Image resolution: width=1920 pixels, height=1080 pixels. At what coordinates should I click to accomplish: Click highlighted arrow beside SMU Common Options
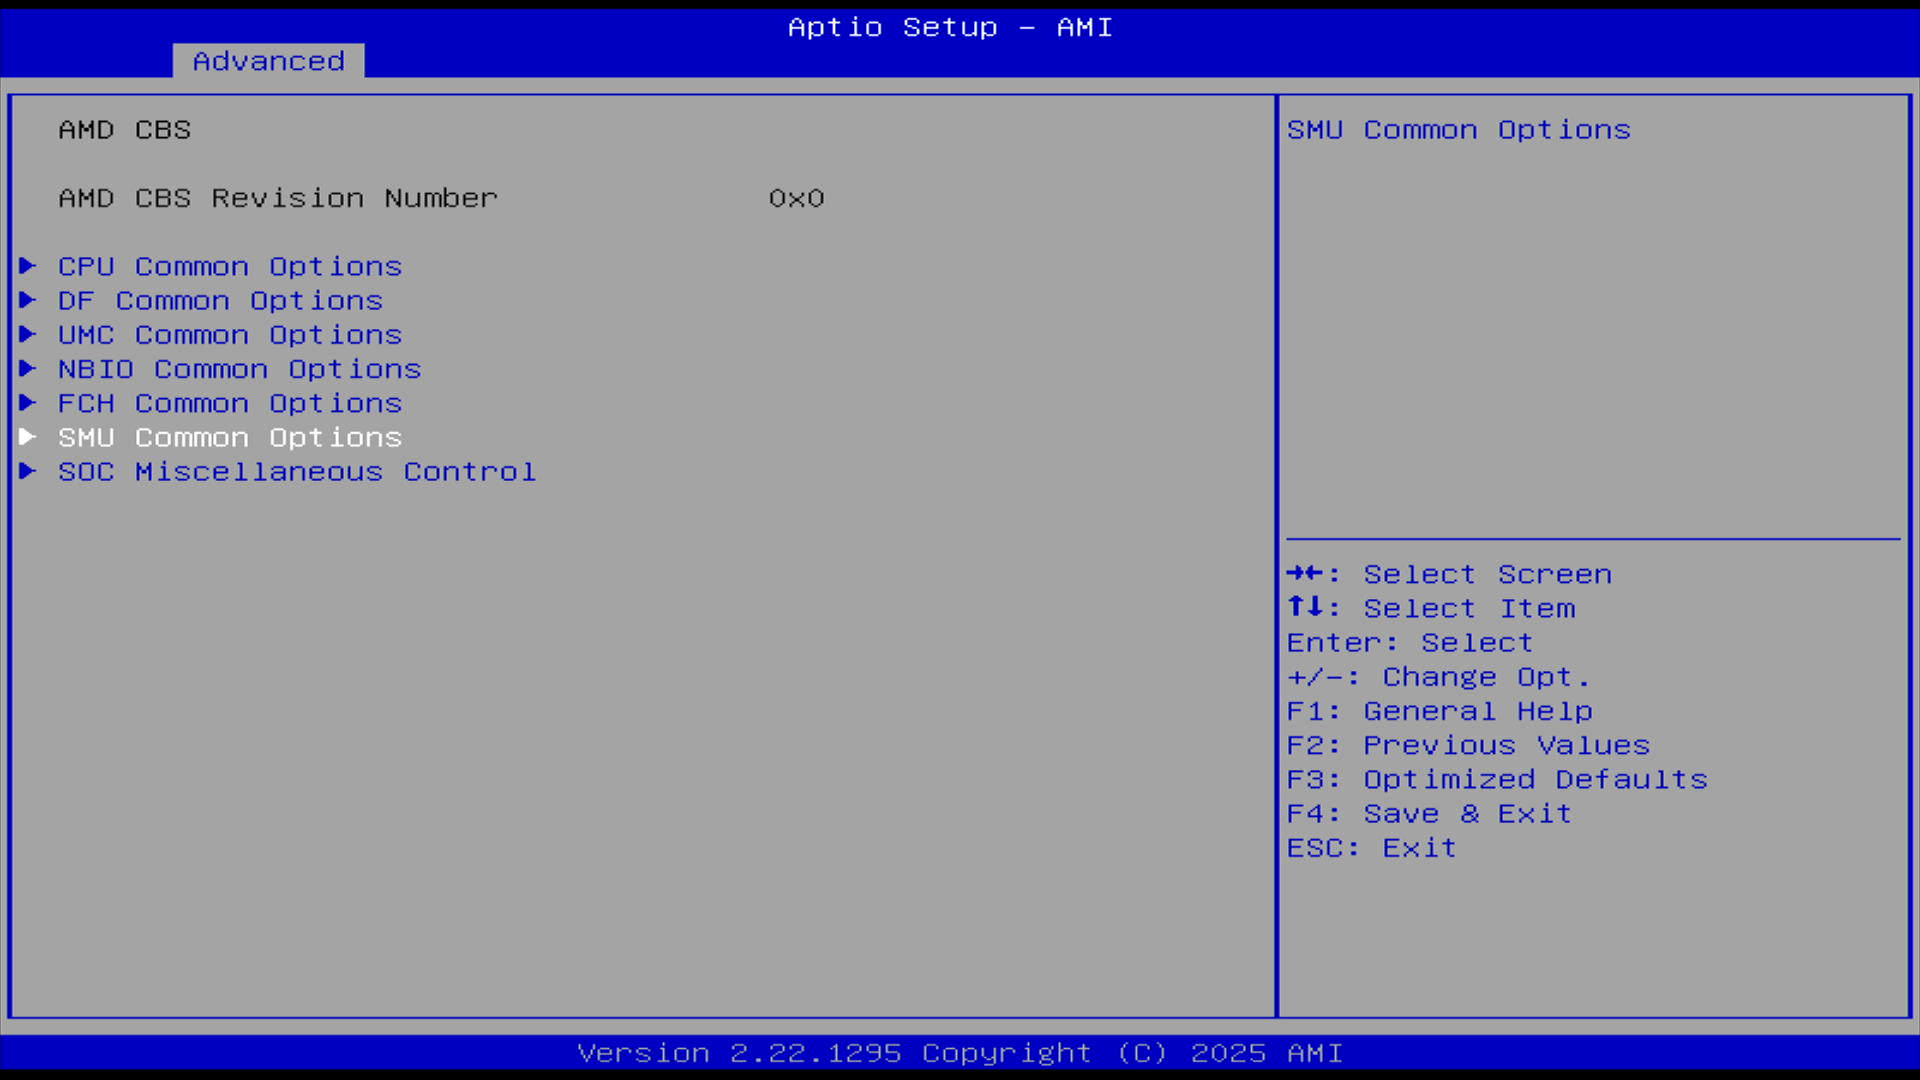28,437
